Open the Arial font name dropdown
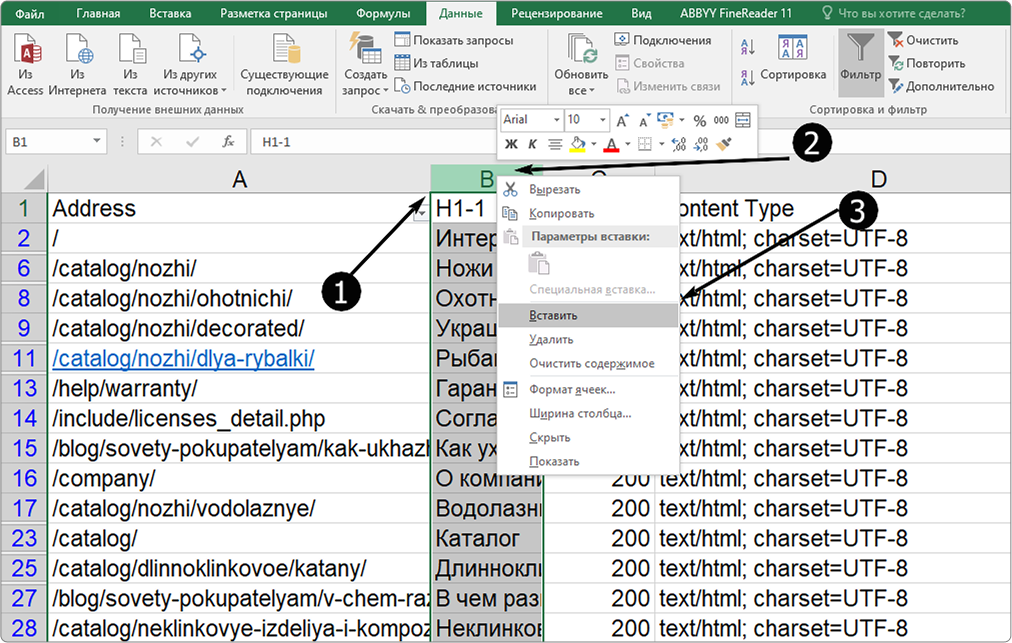 pos(556,120)
